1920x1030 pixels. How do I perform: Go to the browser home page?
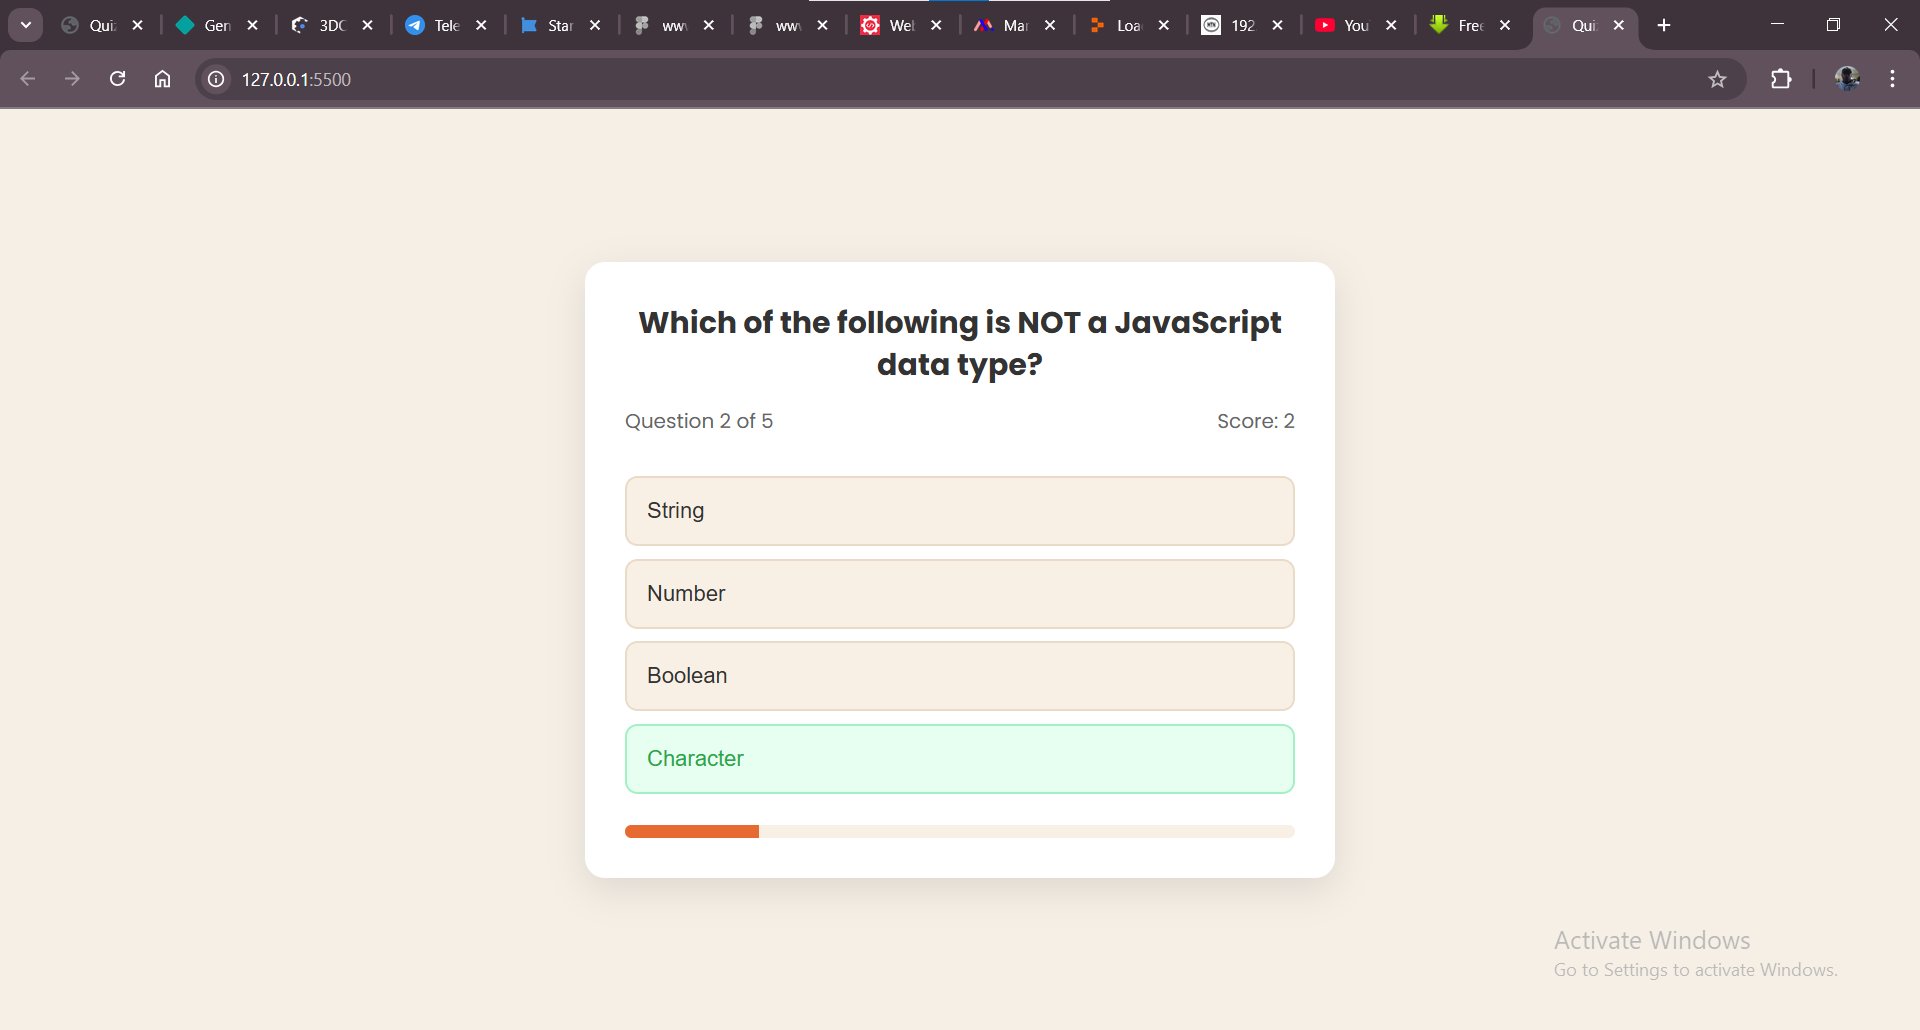[x=162, y=79]
